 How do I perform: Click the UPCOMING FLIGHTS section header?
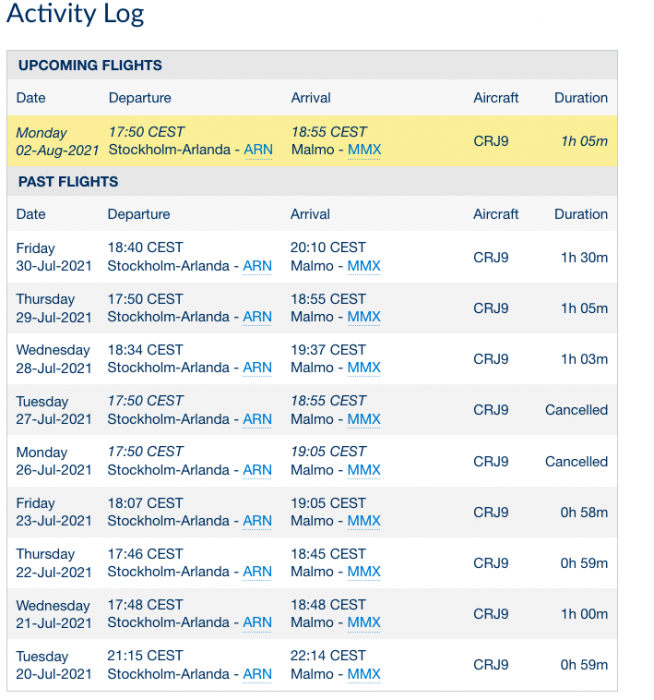click(x=90, y=66)
